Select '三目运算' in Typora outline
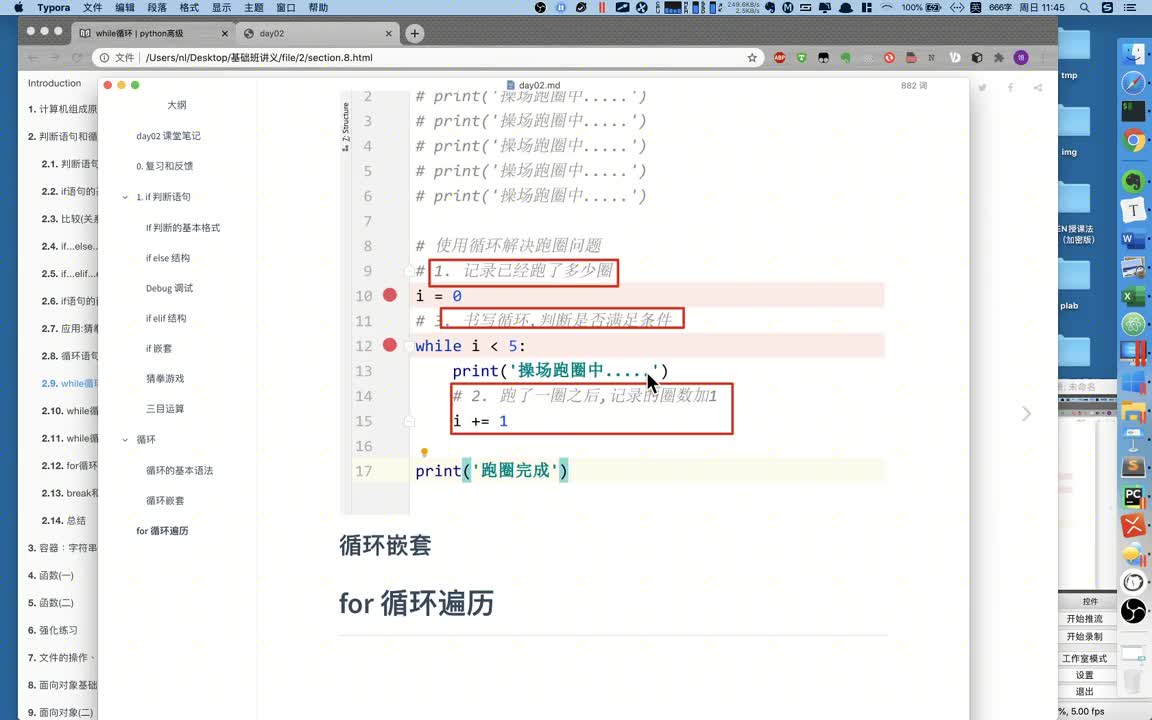Image resolution: width=1152 pixels, height=720 pixels. coord(165,408)
